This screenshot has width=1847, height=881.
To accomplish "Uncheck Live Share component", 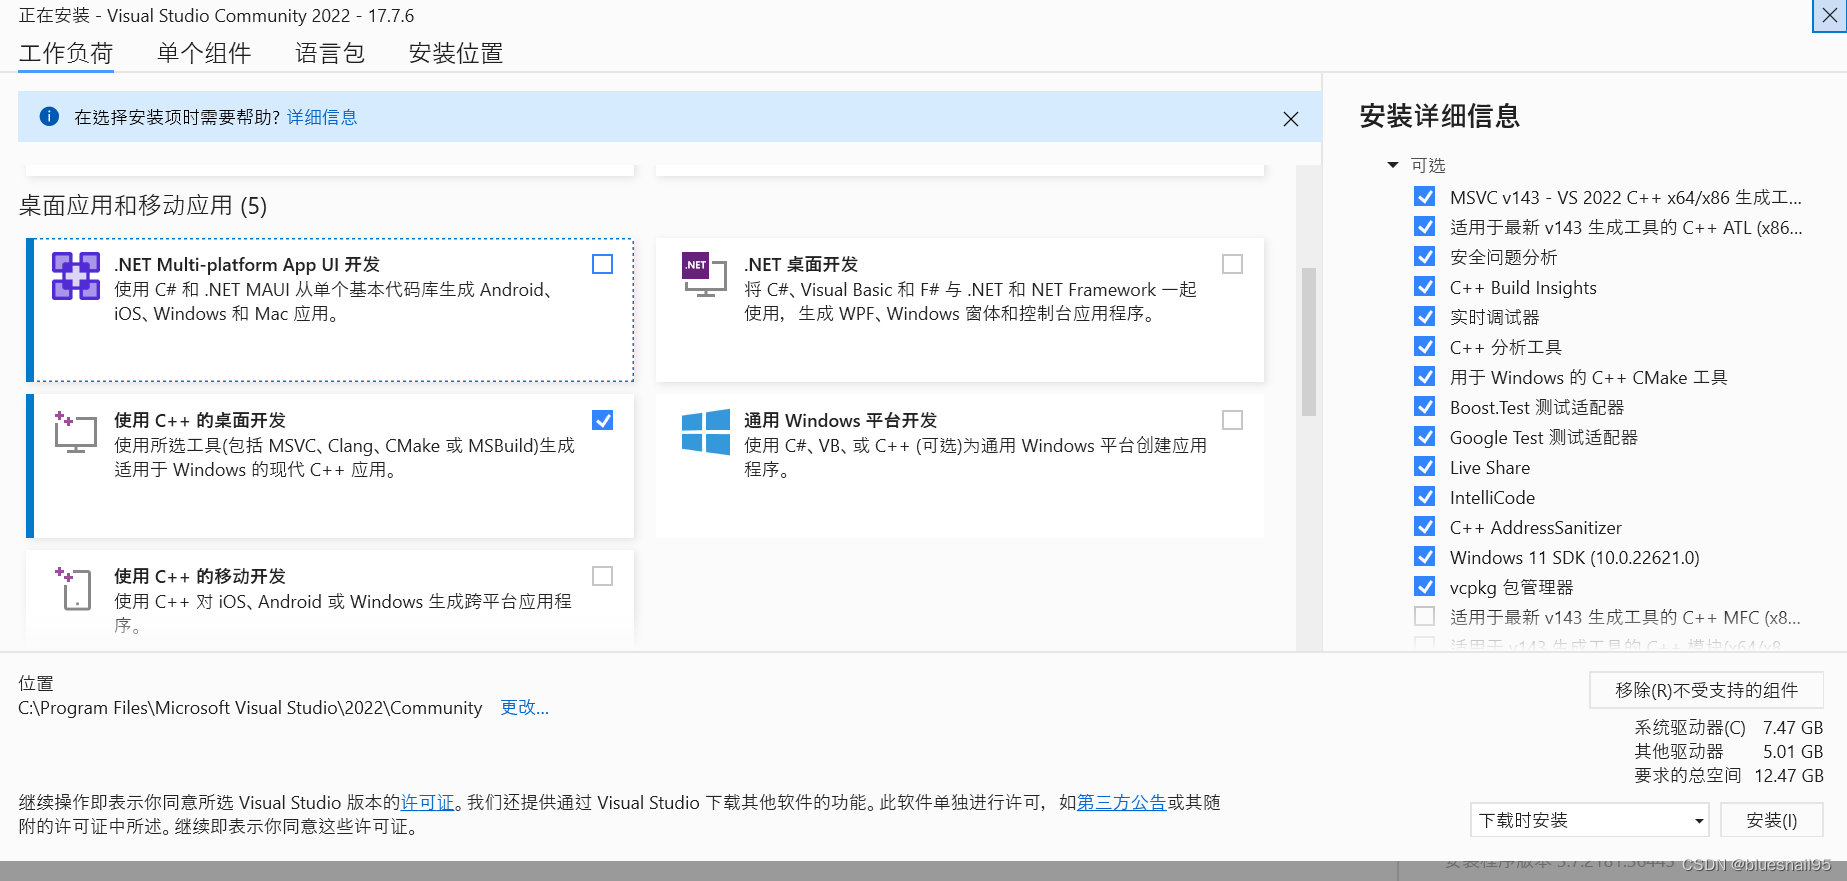I will click(1425, 466).
